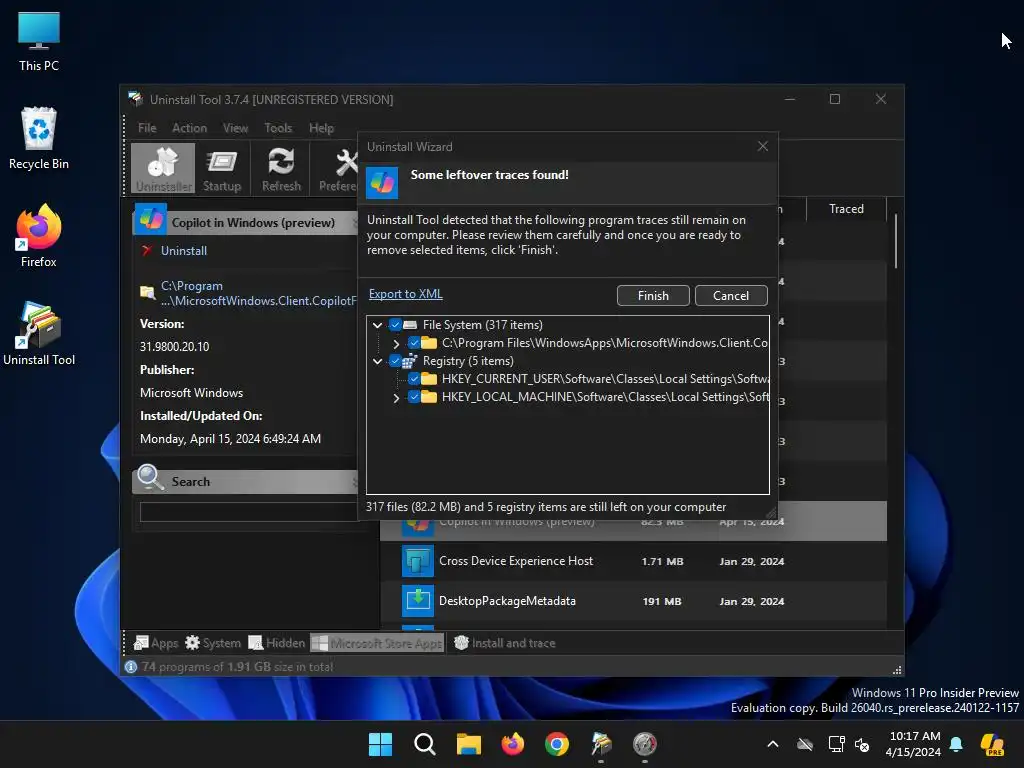
Task: Click the Traced column header
Action: [846, 209]
